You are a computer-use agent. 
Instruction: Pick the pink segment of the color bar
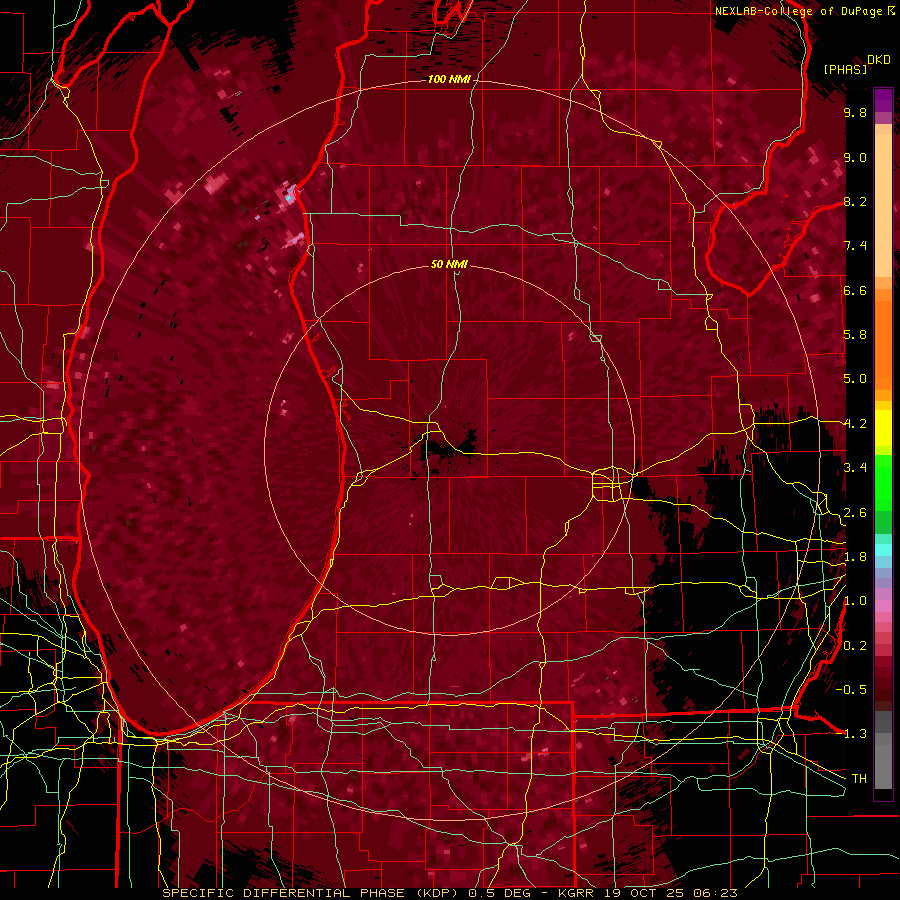[x=883, y=606]
